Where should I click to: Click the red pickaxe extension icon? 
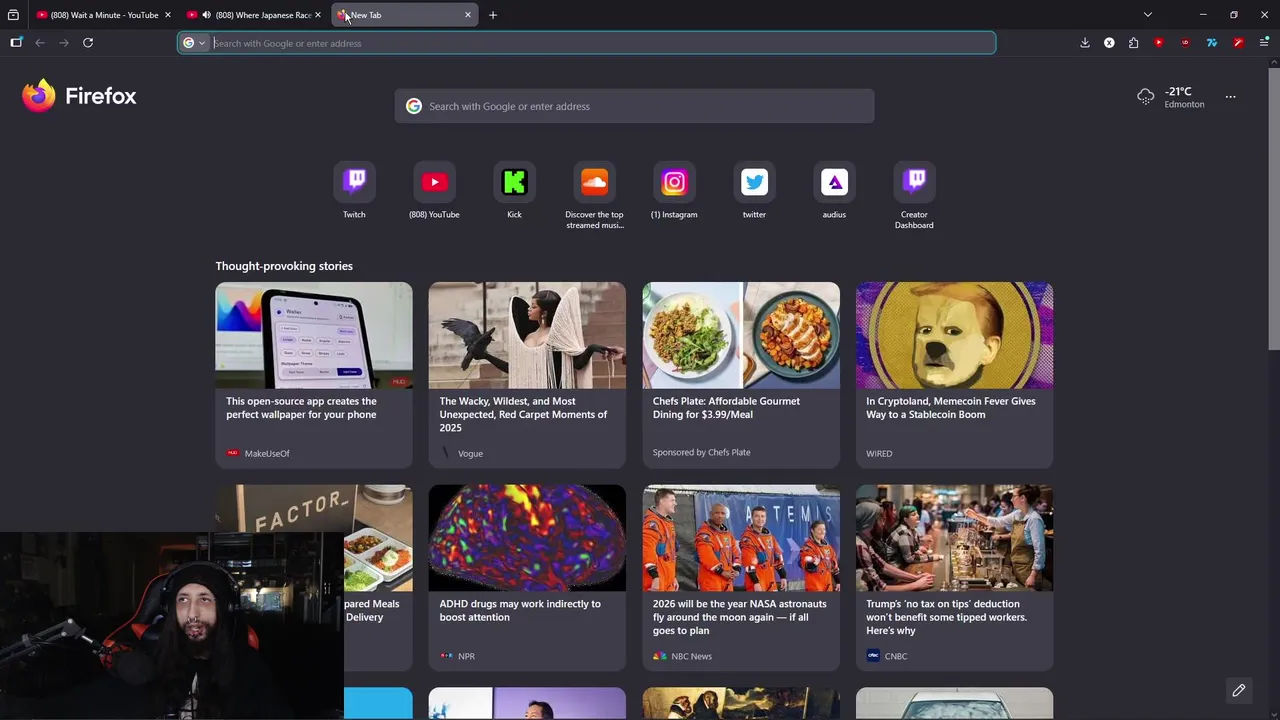(1238, 43)
